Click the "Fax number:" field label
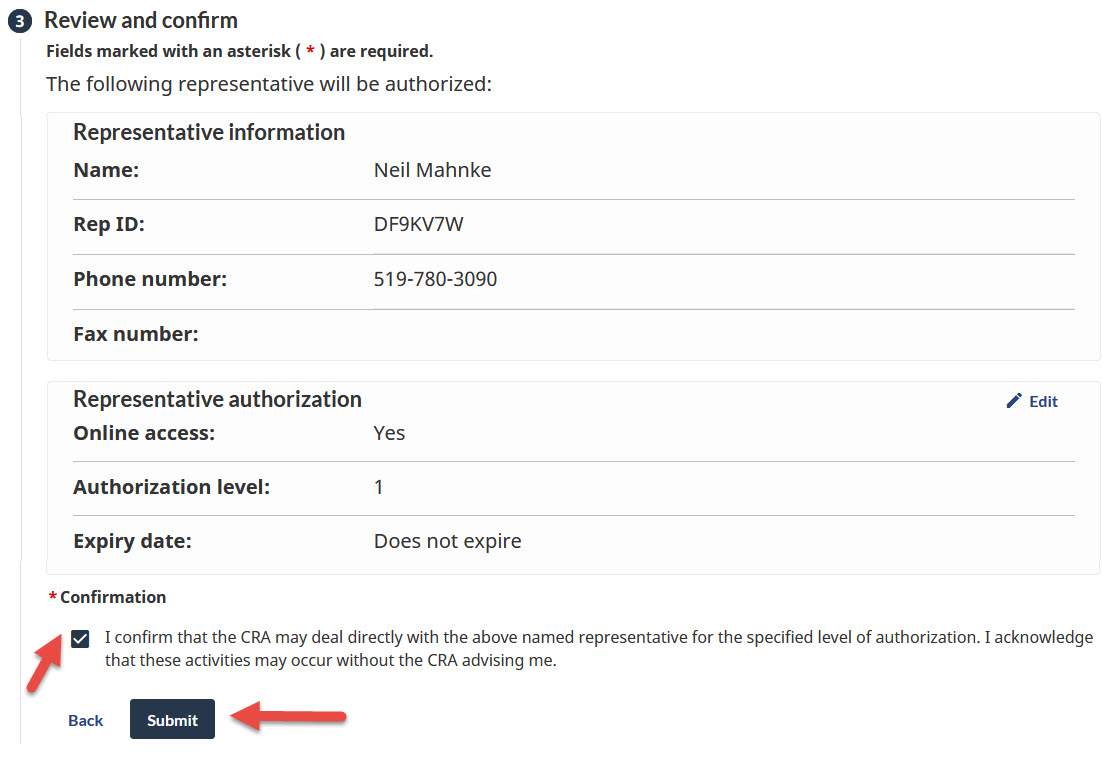Screen dimensions: 1103x758 click(136, 334)
